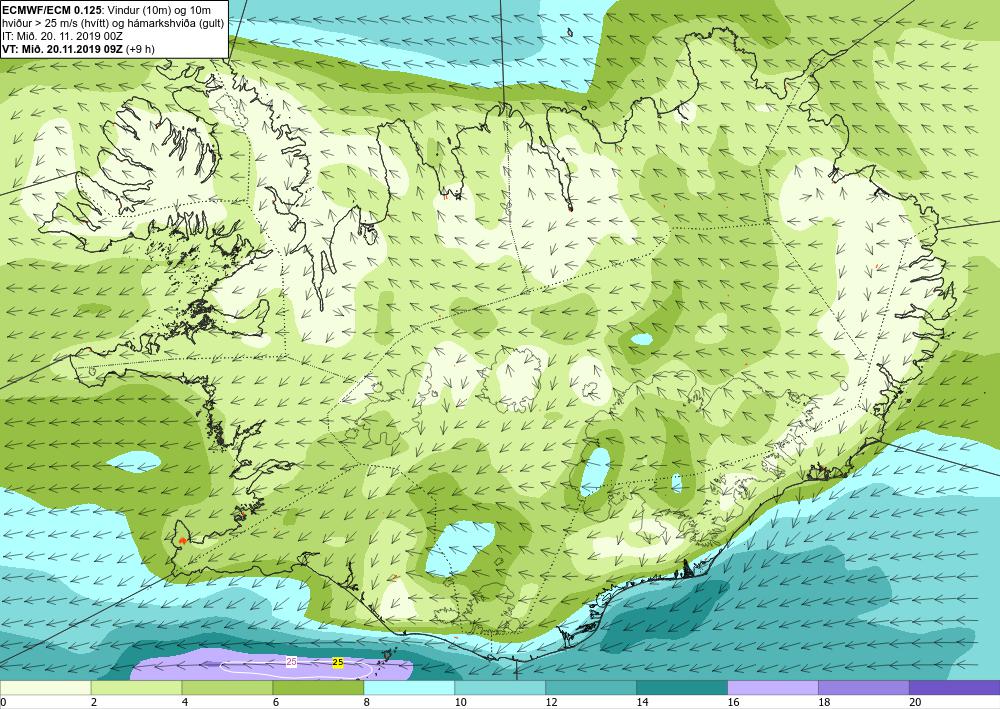Click the '10' label on the wind scale
The height and width of the screenshot is (709, 1000).
(460, 703)
